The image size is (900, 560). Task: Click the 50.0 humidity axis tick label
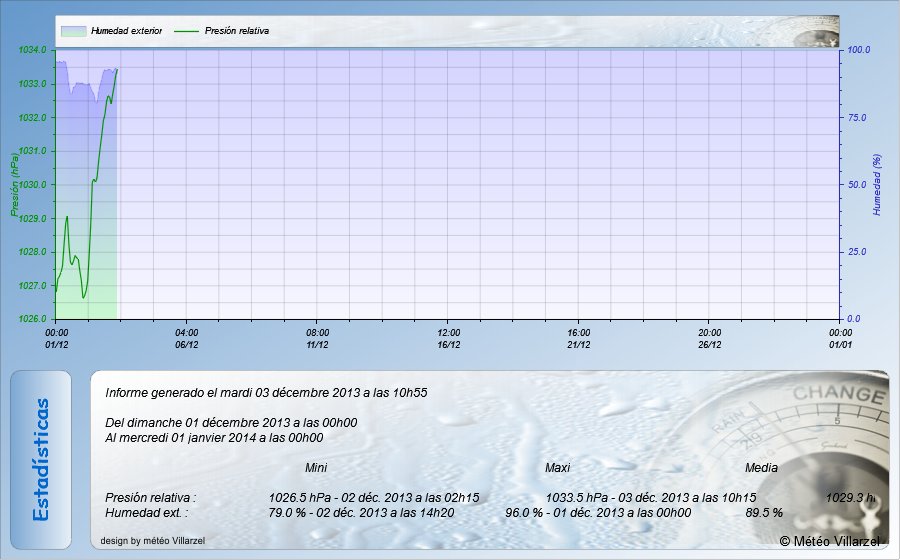[x=859, y=185]
